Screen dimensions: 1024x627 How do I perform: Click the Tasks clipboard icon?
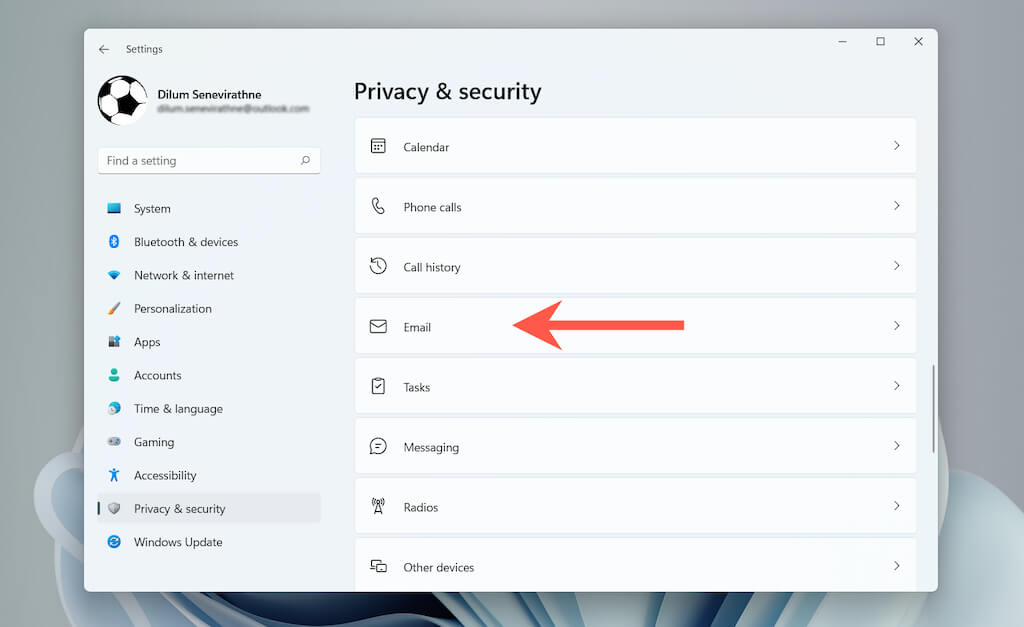[378, 386]
